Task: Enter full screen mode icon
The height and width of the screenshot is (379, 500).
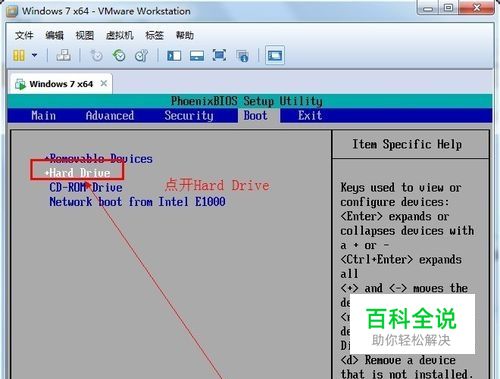Action: tap(219, 55)
